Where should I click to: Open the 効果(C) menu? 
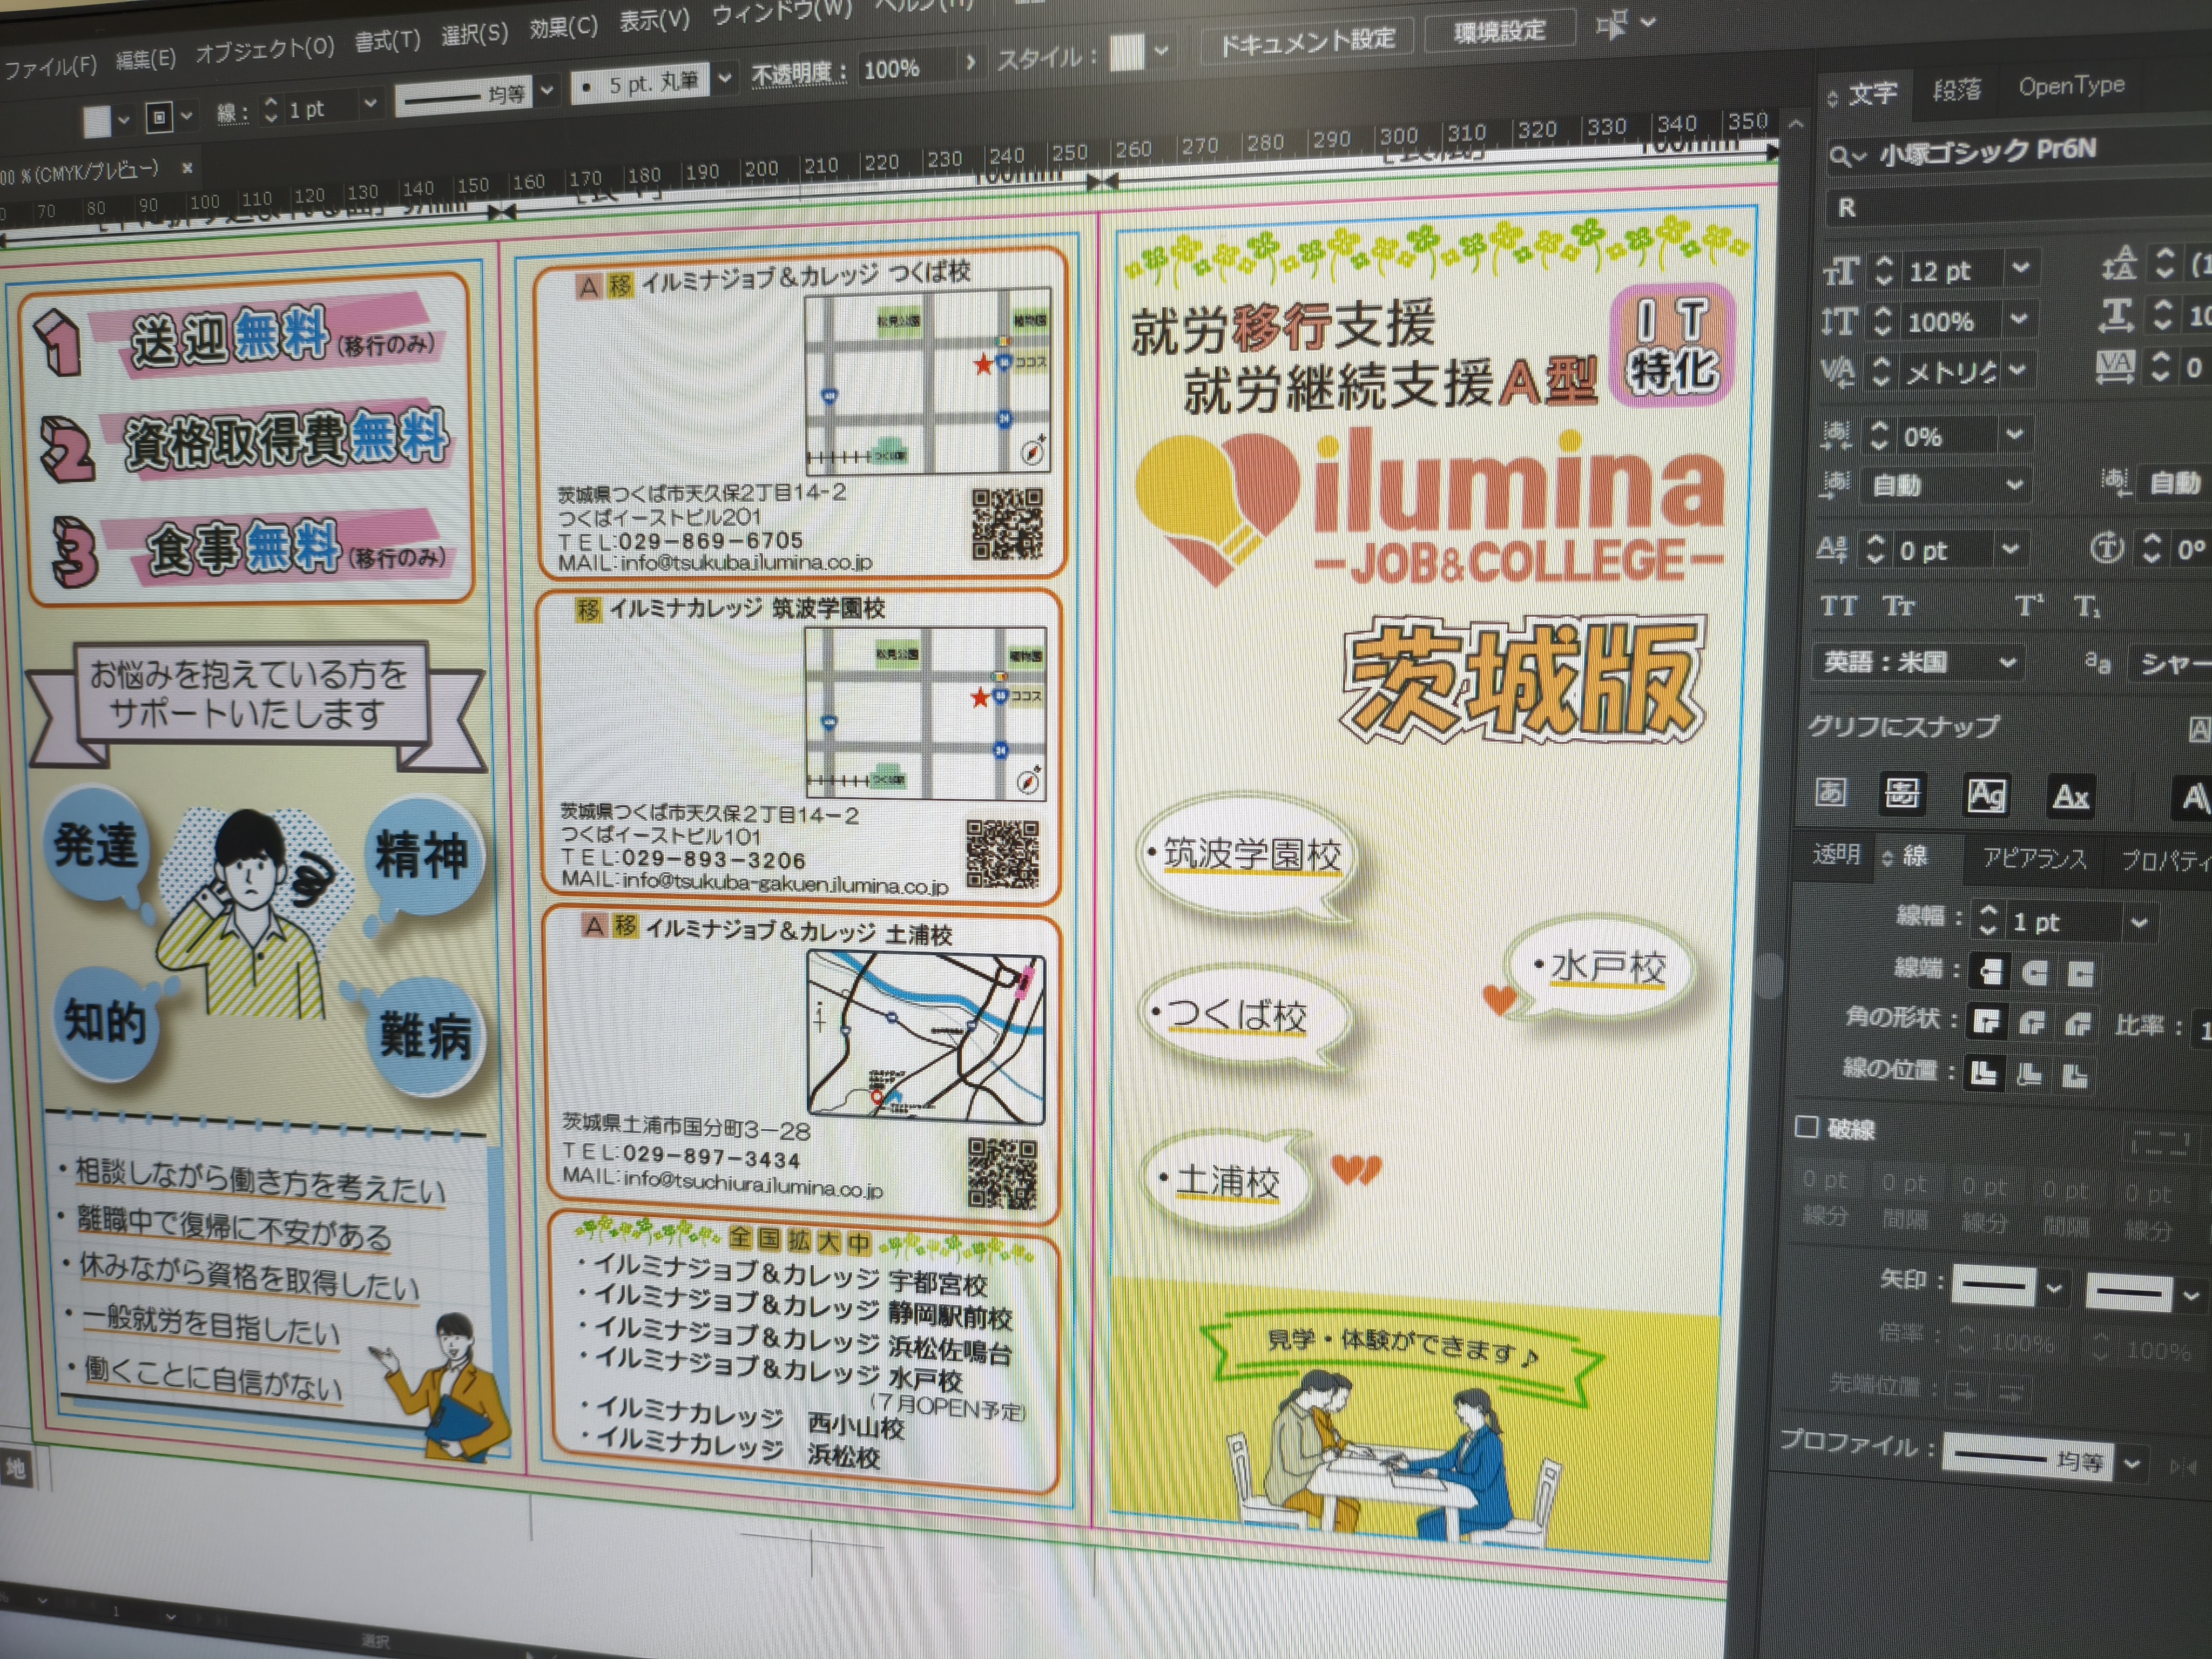click(563, 28)
